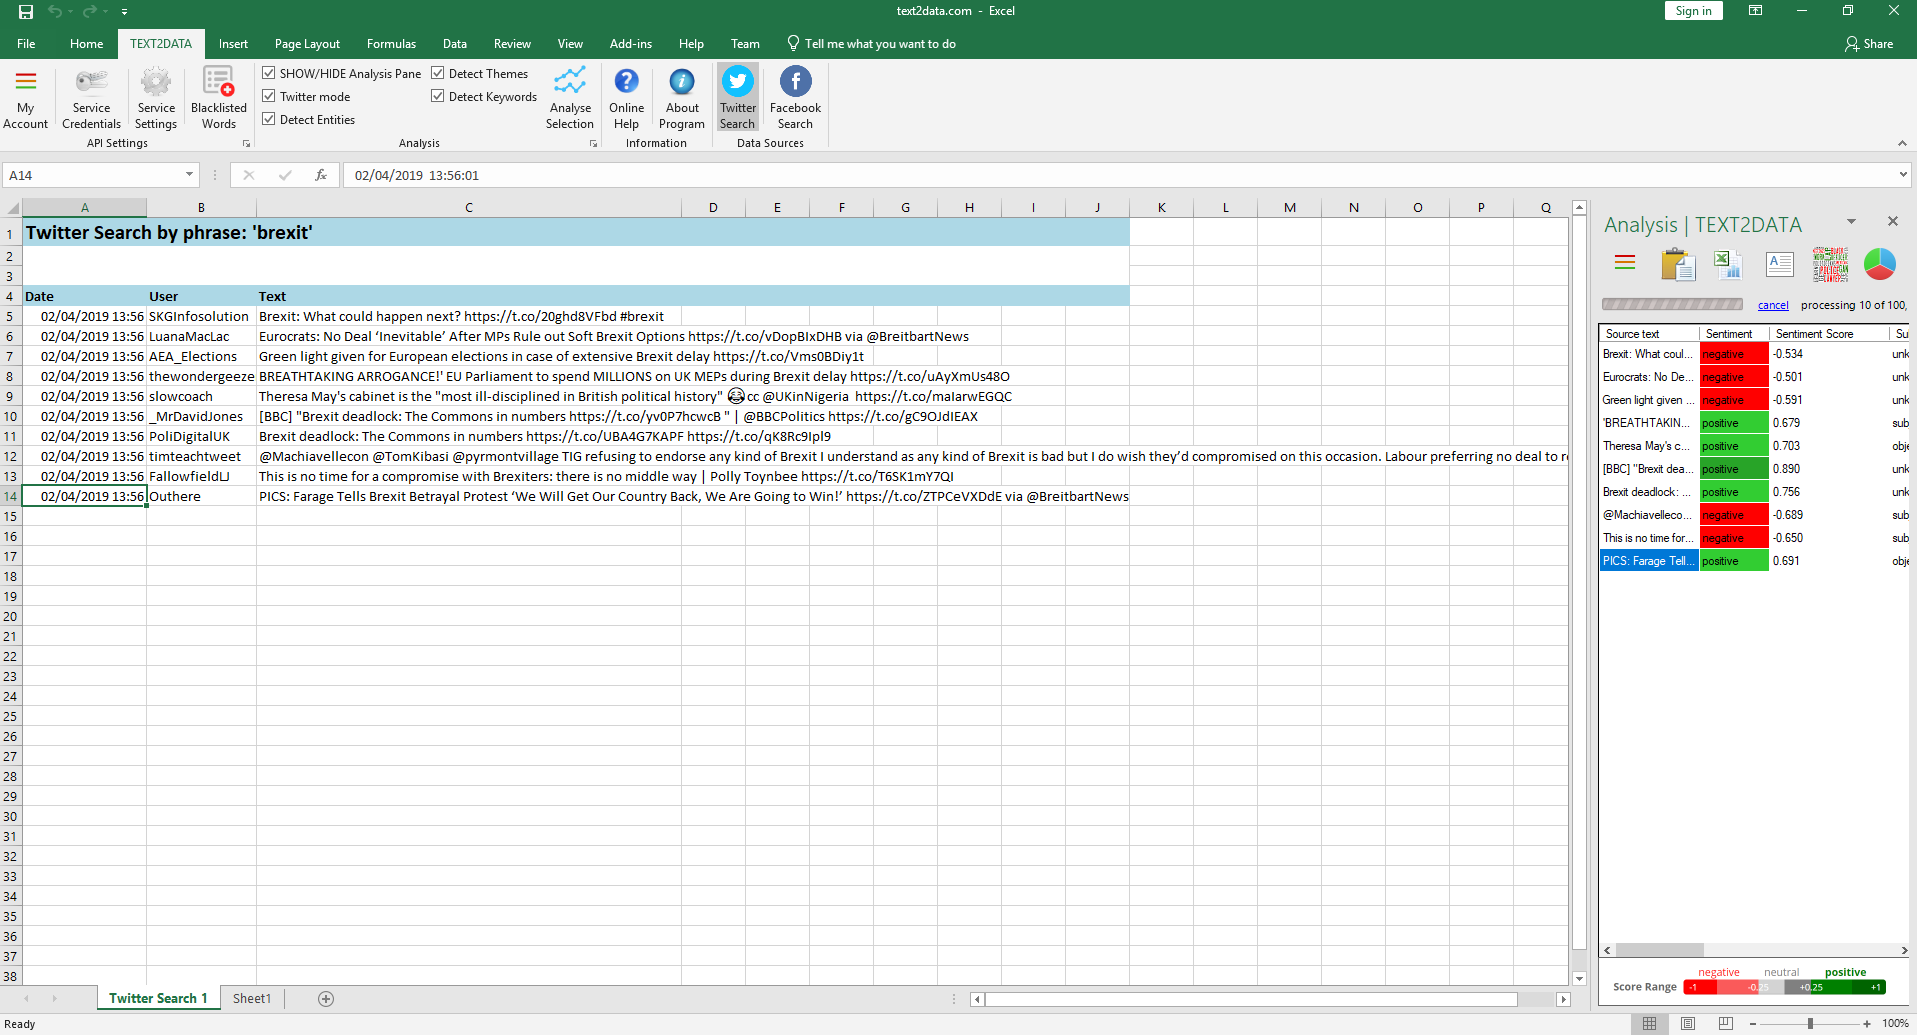This screenshot has width=1917, height=1035.
Task: Click the zoom slider handle in the status bar
Action: pos(1810,1024)
